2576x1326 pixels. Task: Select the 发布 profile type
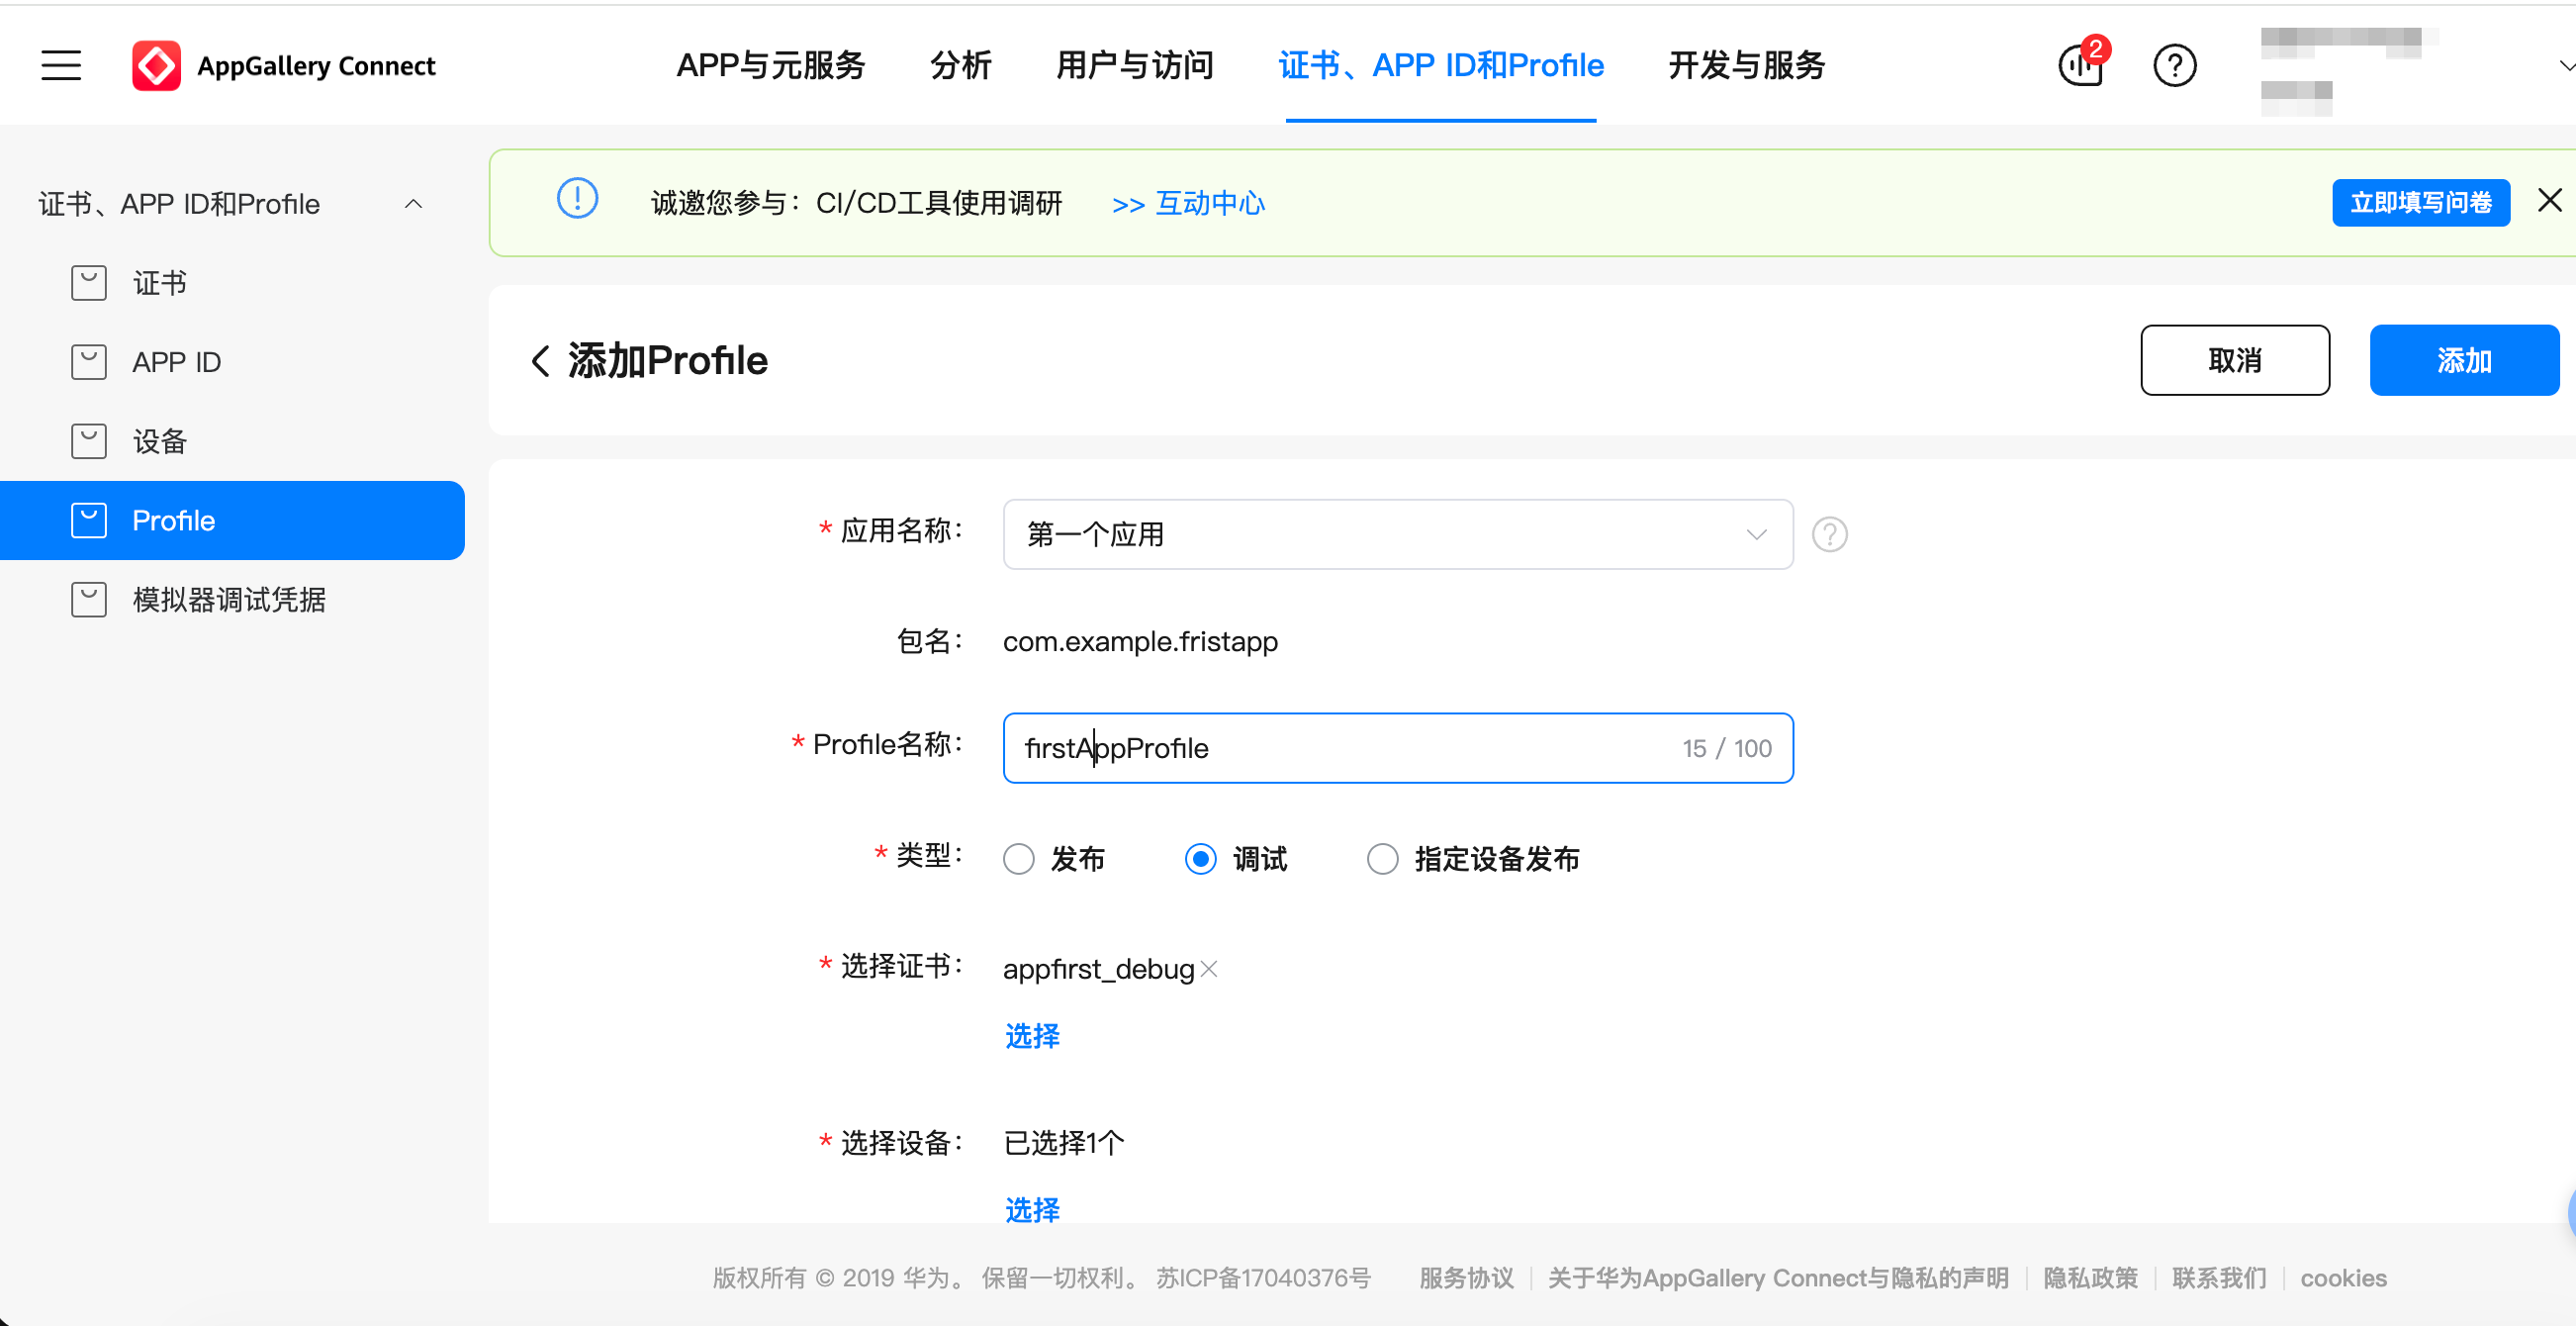click(x=1018, y=858)
